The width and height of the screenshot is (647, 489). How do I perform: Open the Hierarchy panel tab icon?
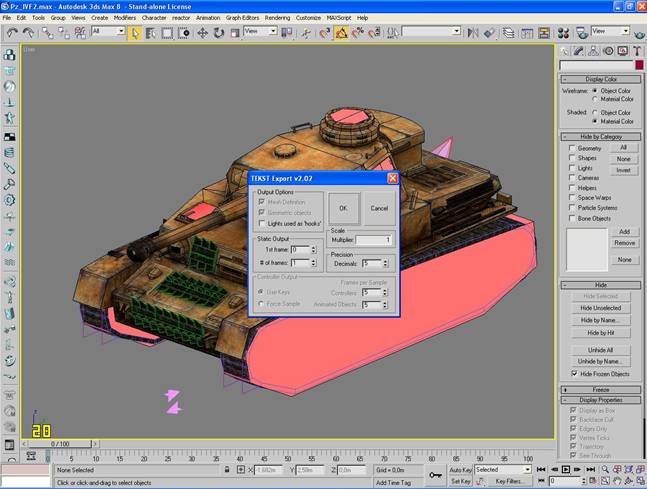pyautogui.click(x=593, y=51)
